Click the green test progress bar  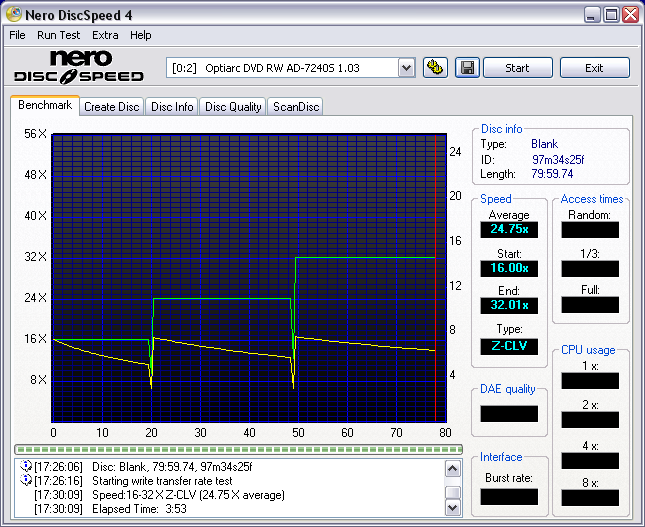[239, 449]
